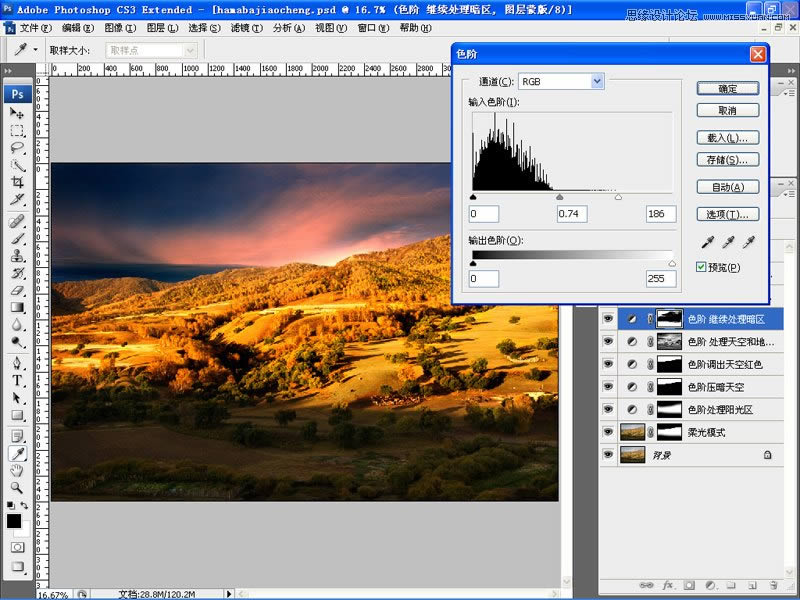800x600 pixels.
Task: Select the Move tool in toolbox
Action: (18, 113)
